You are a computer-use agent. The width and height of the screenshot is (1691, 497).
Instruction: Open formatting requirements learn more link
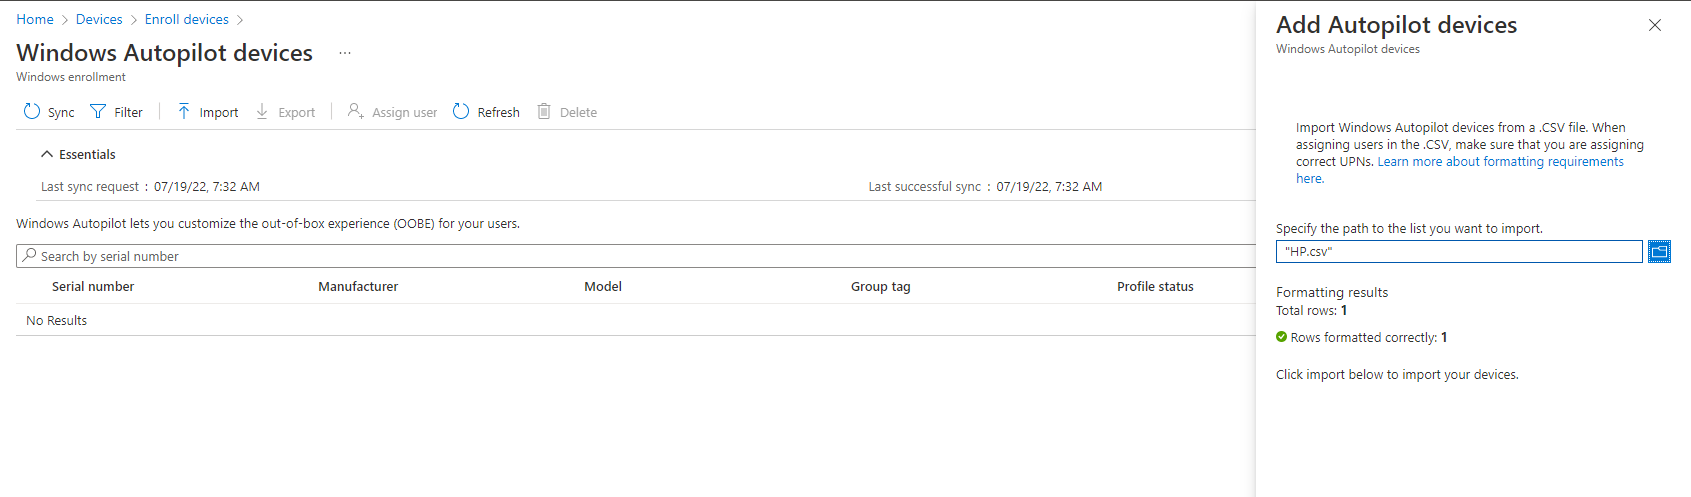(x=1460, y=170)
